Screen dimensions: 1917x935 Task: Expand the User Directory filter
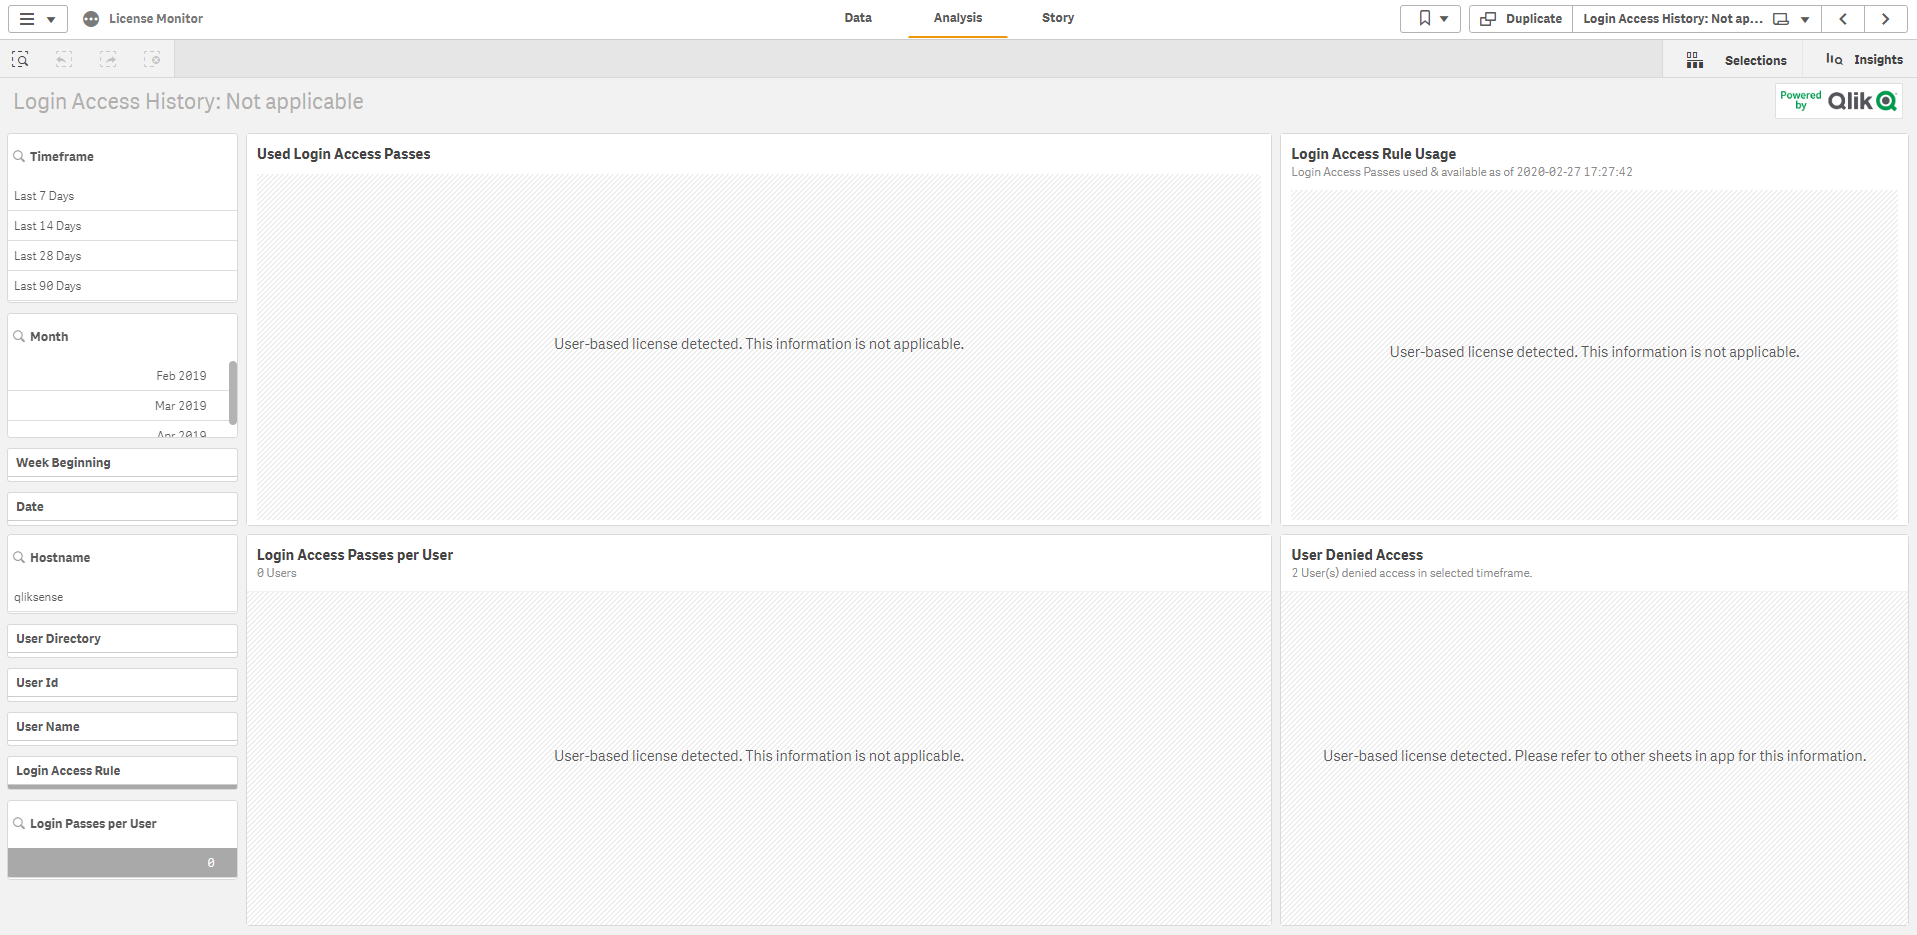(122, 639)
